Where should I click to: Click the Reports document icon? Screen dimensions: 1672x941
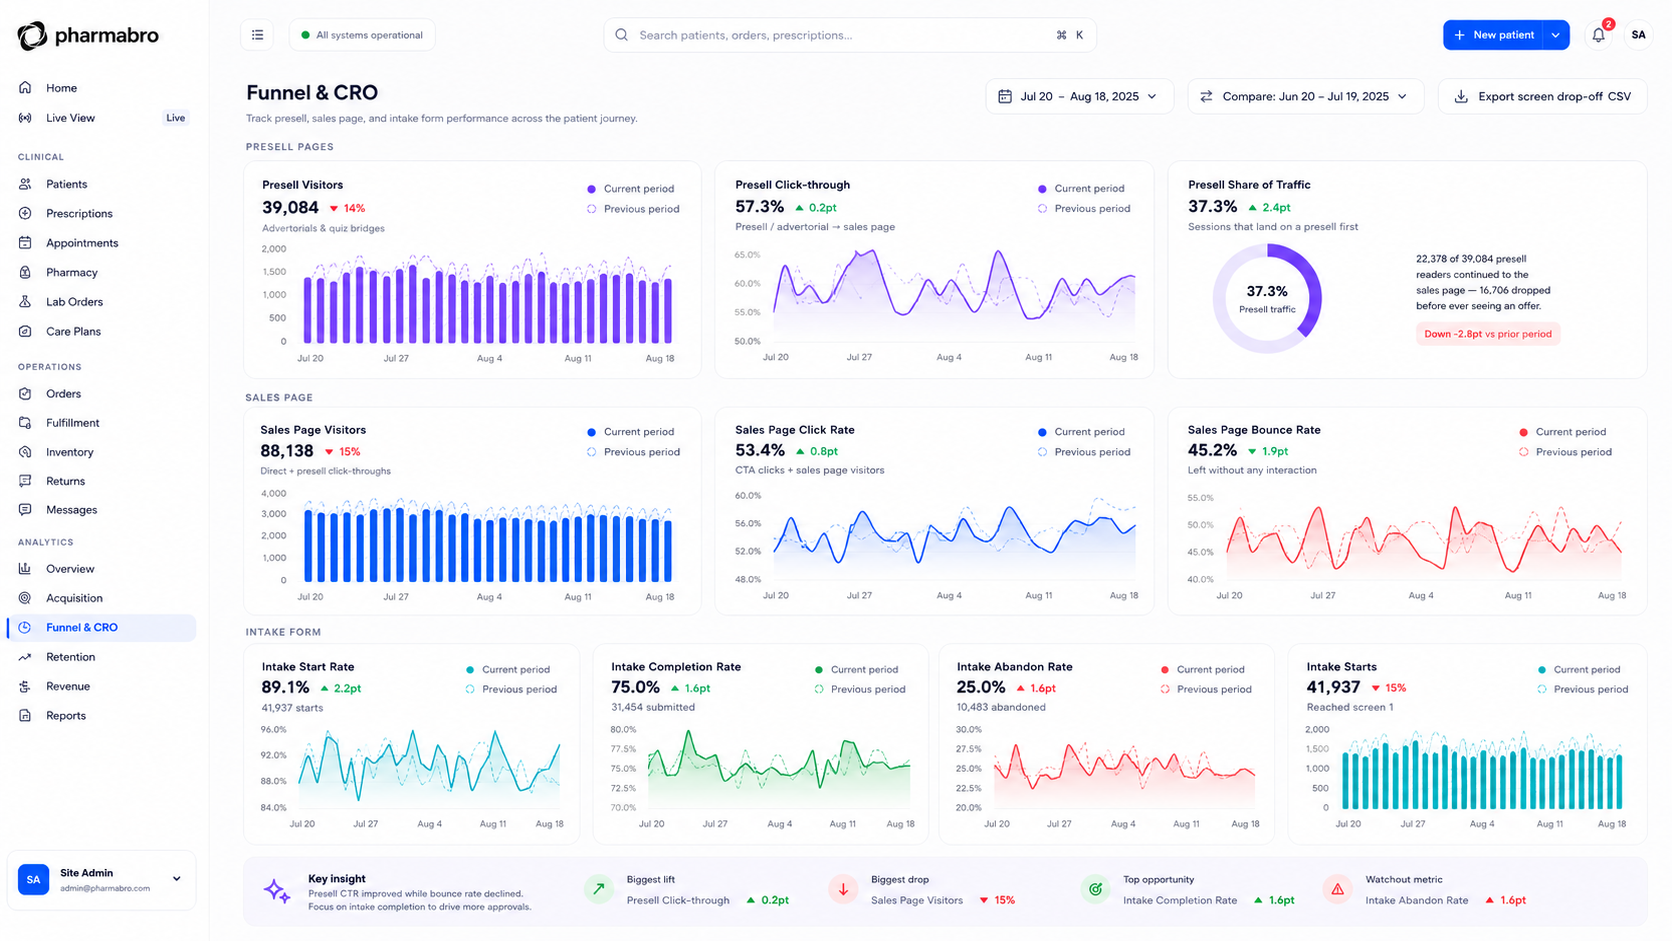click(x=25, y=716)
